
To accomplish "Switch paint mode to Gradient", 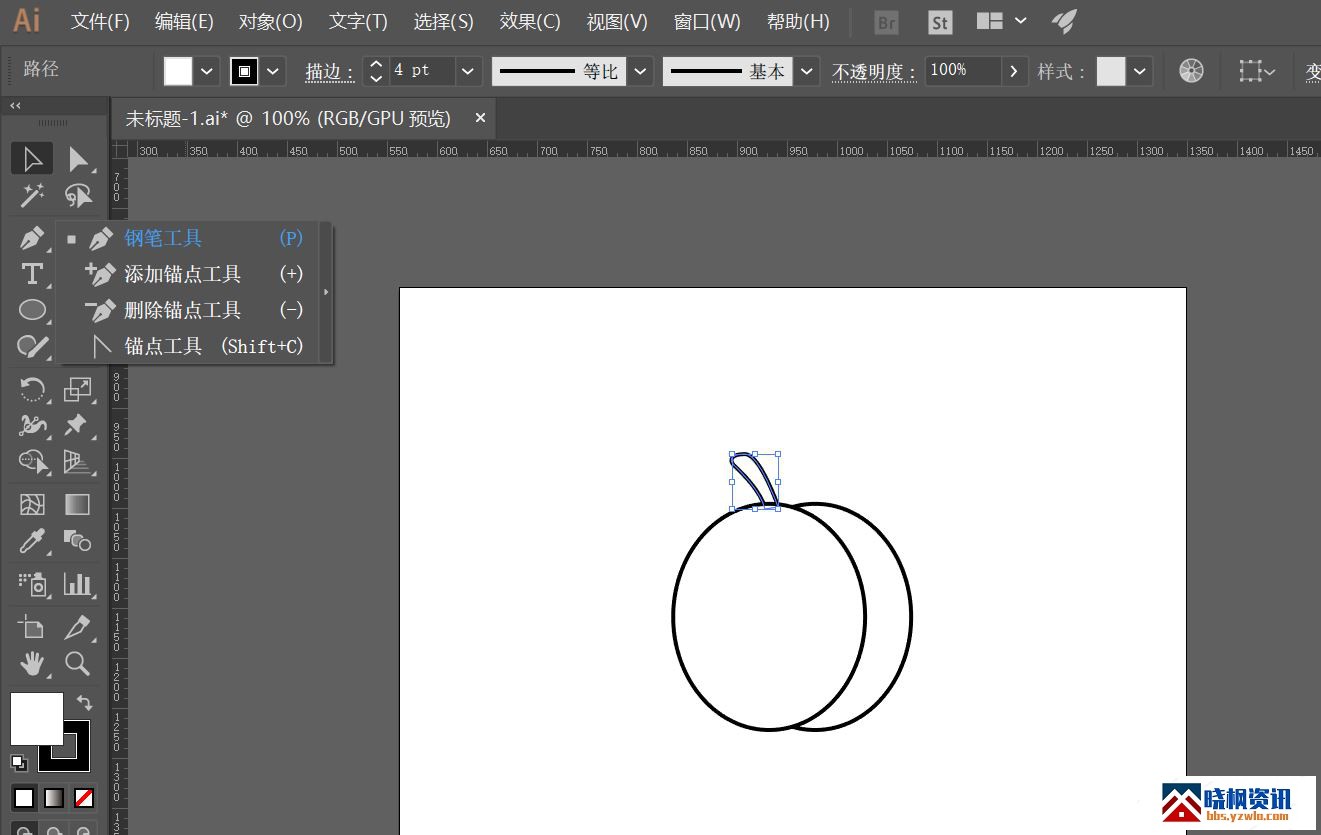I will tap(54, 798).
